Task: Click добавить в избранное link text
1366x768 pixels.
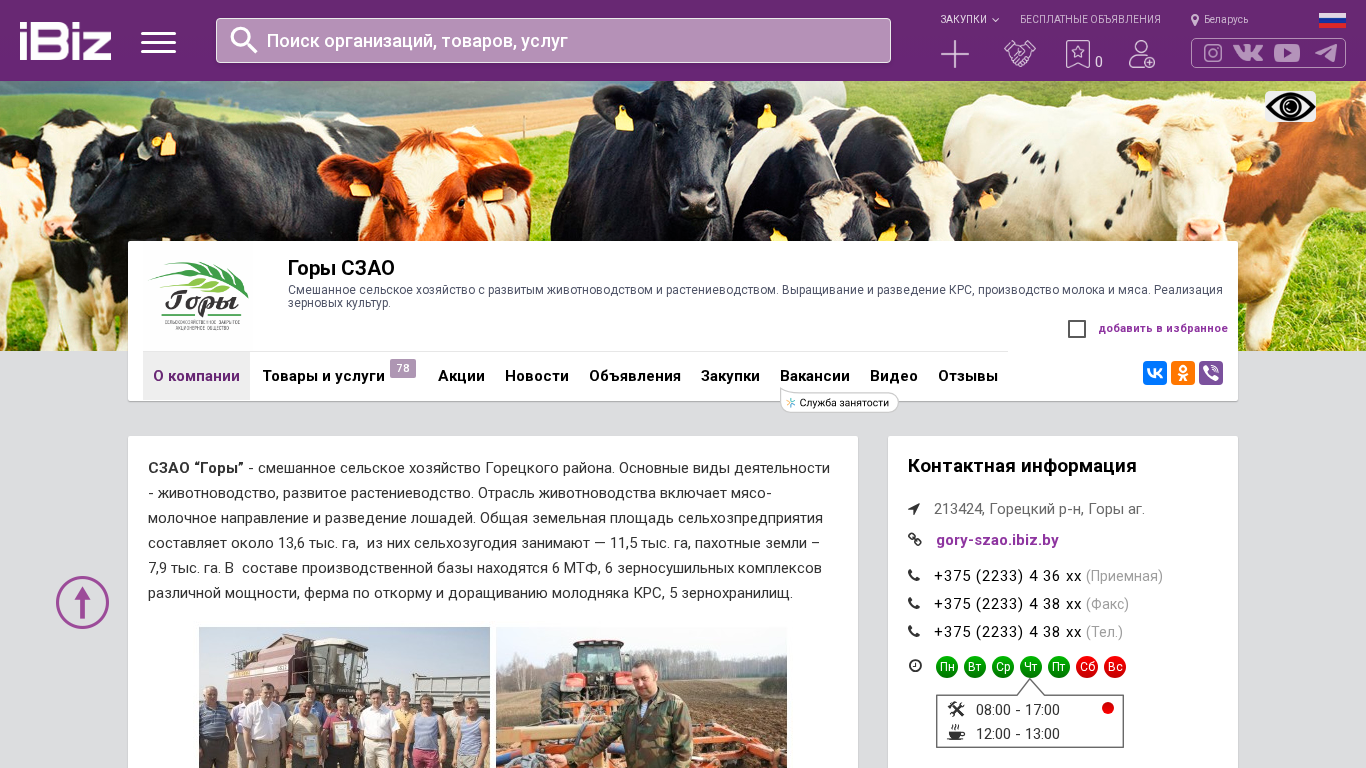Action: coord(1163,328)
